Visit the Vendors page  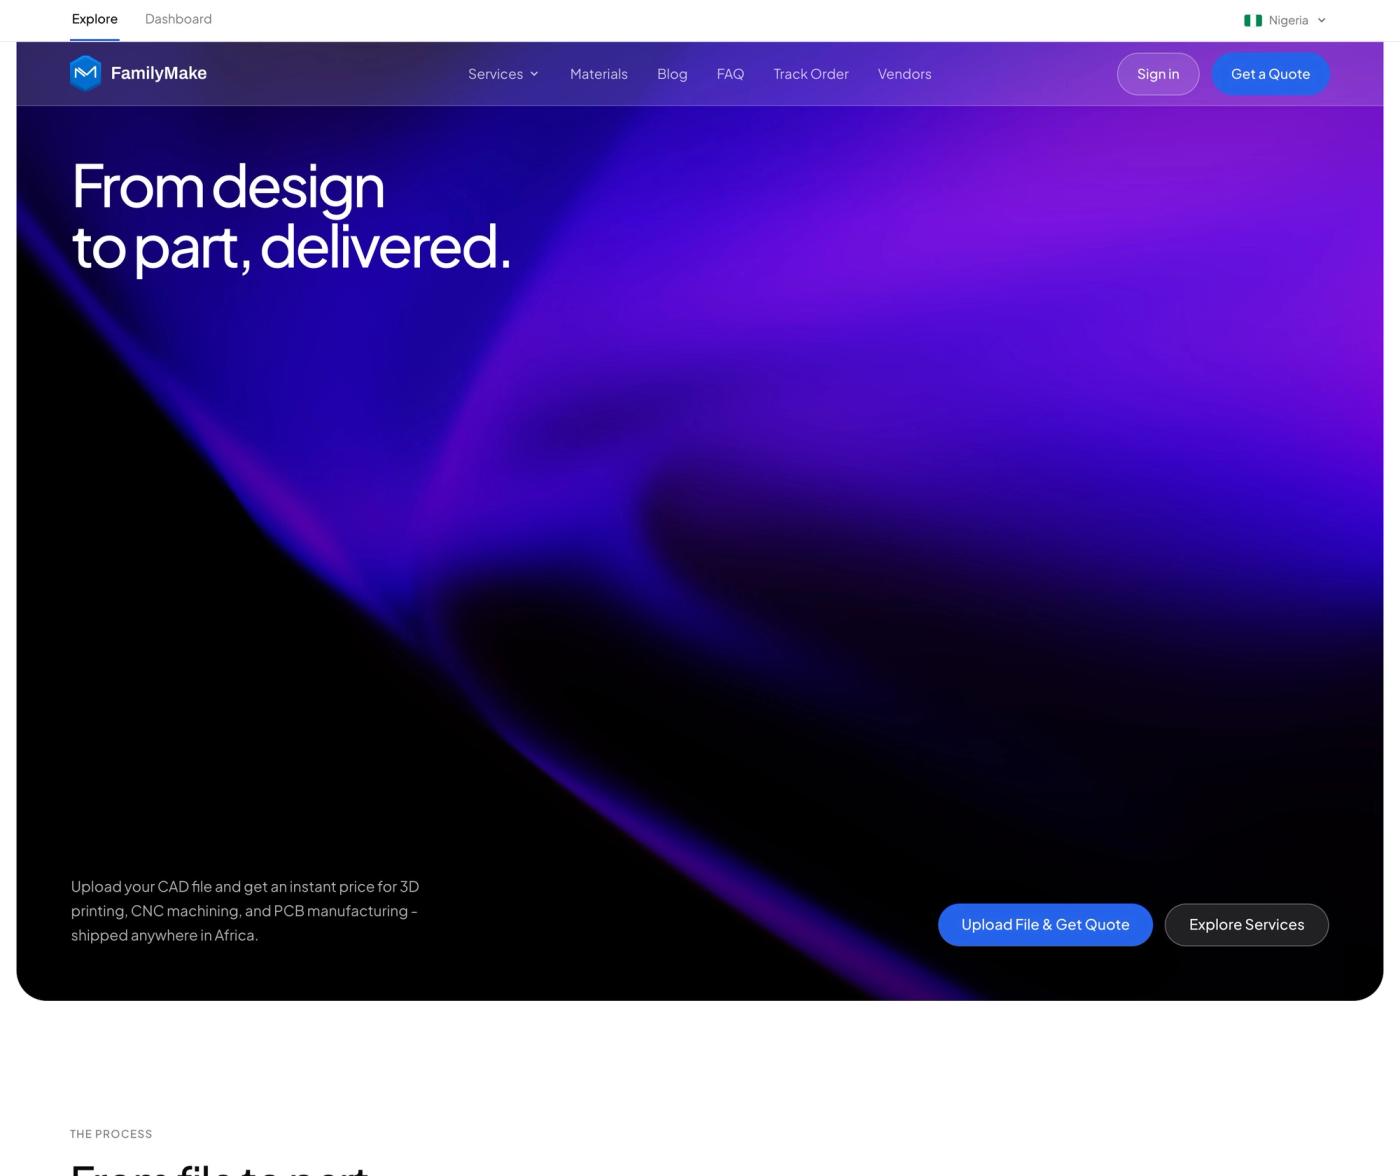tap(904, 74)
